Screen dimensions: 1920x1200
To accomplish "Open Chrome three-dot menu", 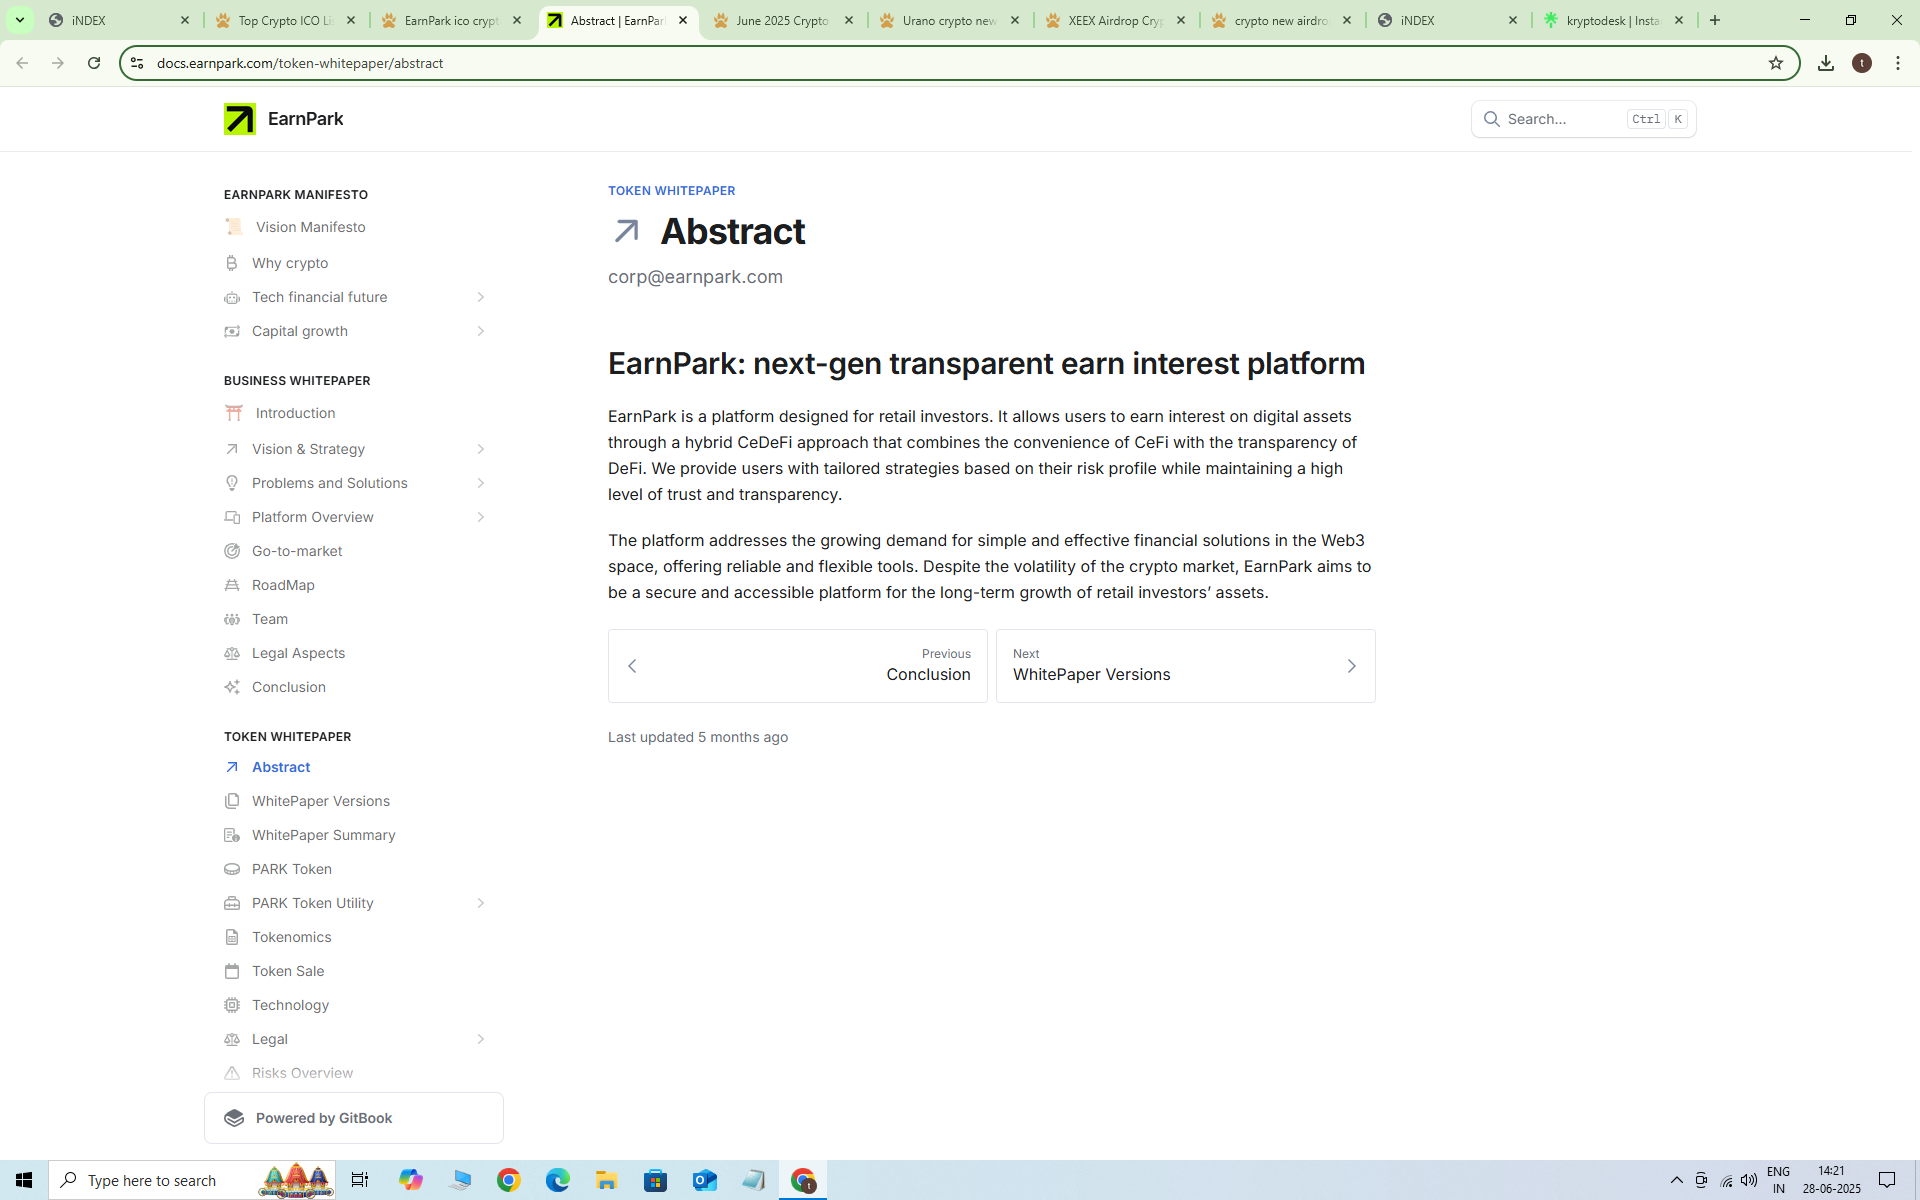I will tap(1897, 63).
